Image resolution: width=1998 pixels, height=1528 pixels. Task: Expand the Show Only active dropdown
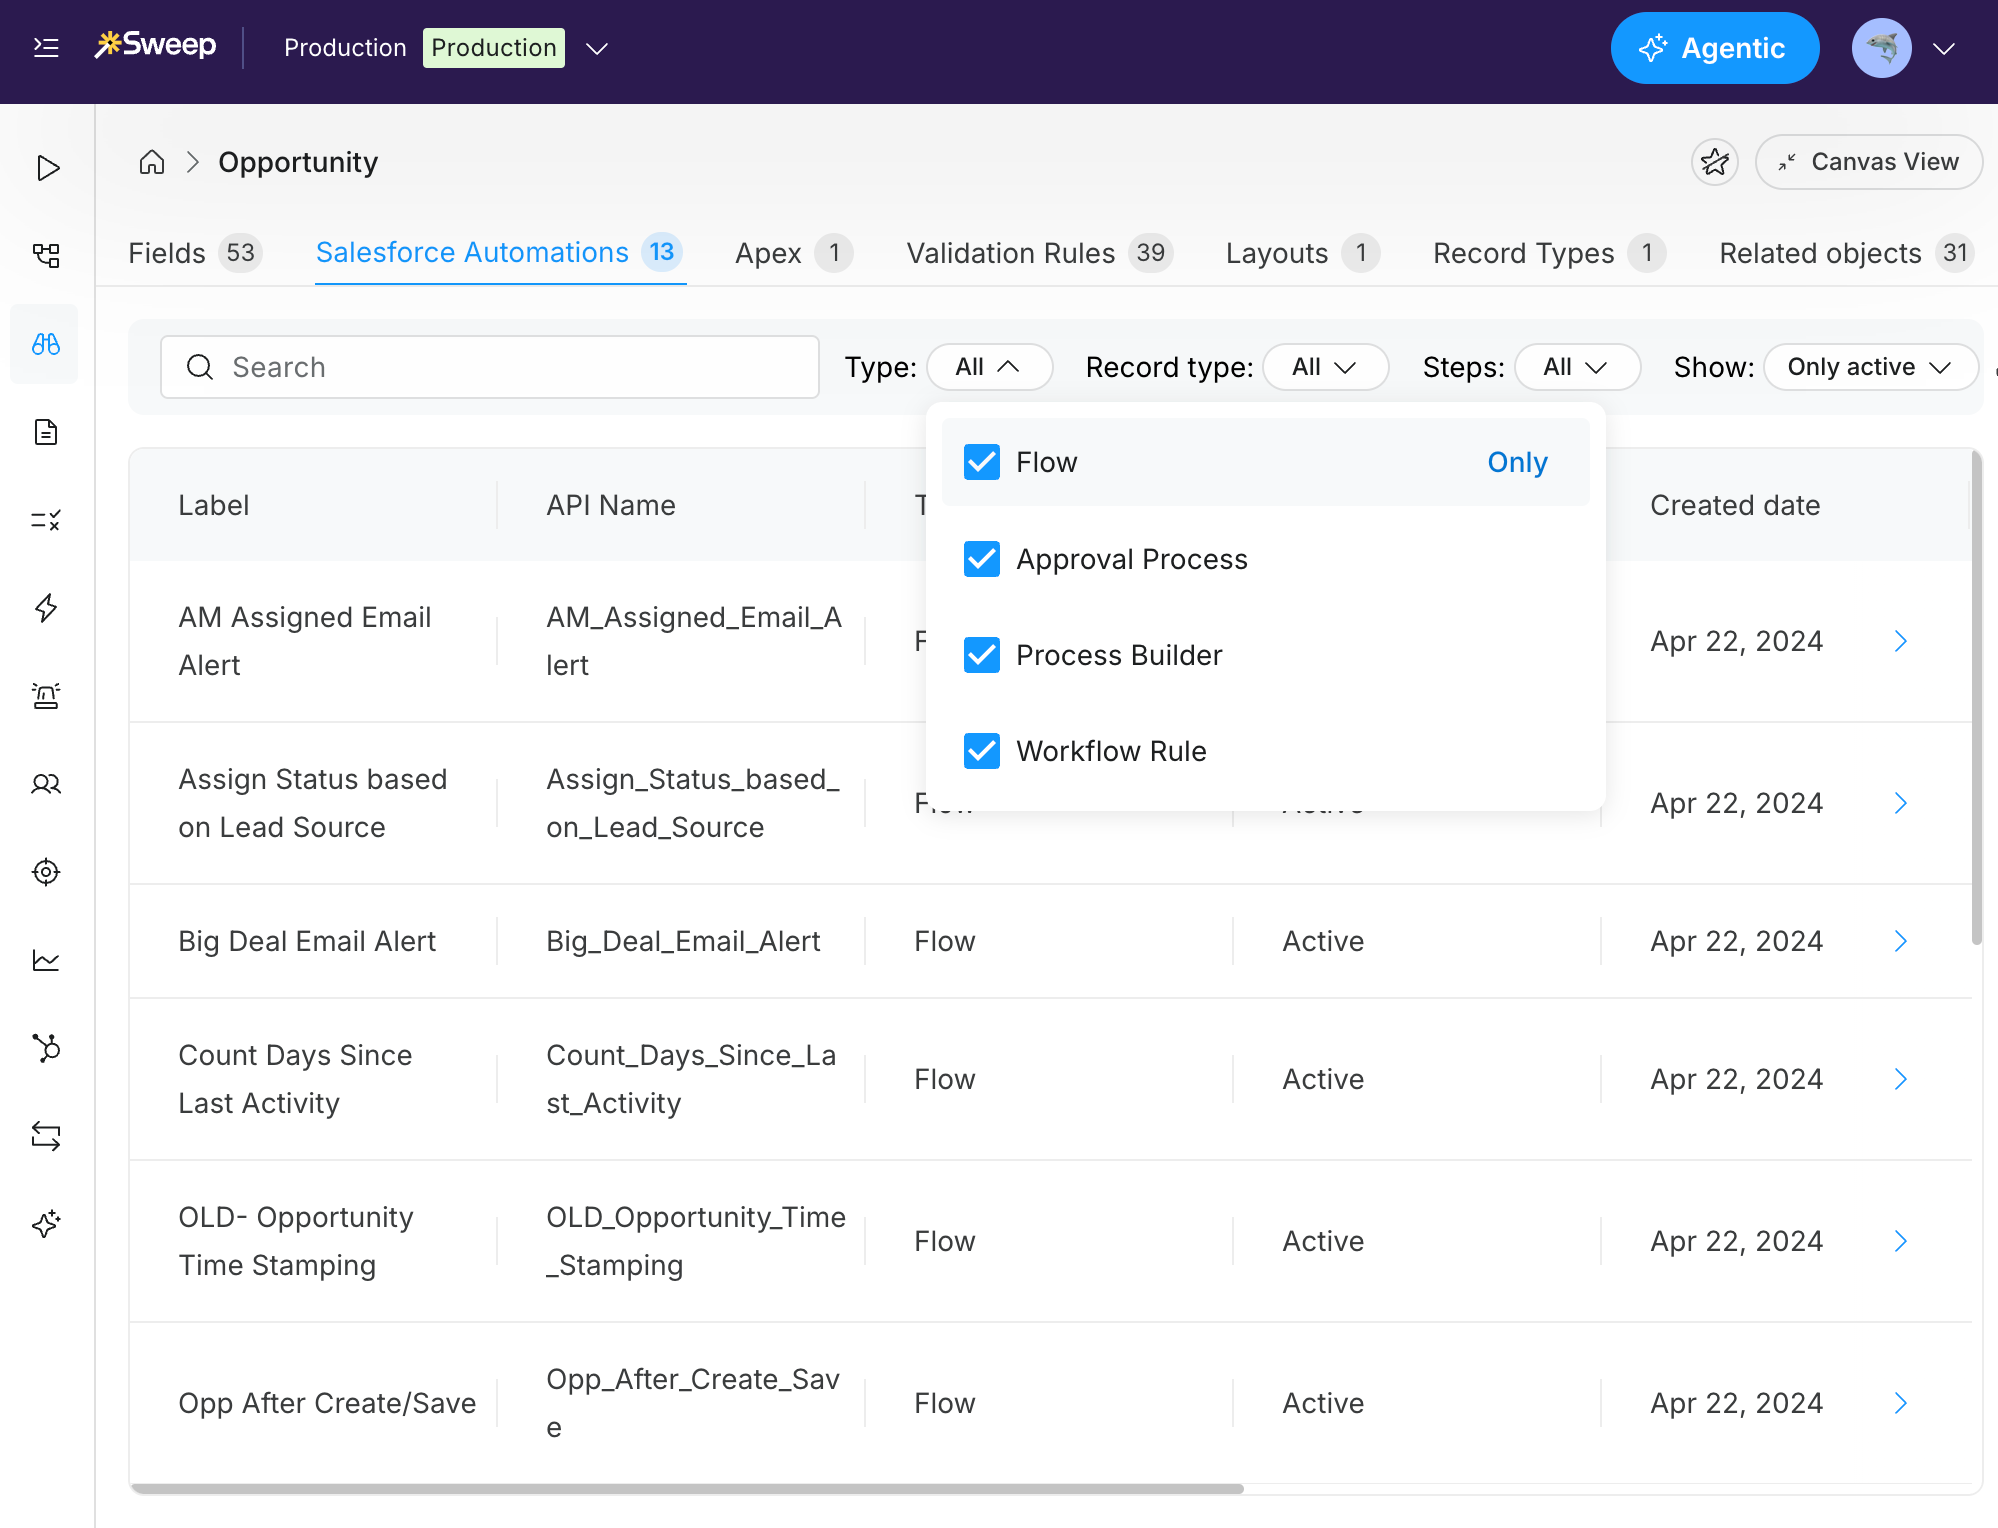[1869, 367]
